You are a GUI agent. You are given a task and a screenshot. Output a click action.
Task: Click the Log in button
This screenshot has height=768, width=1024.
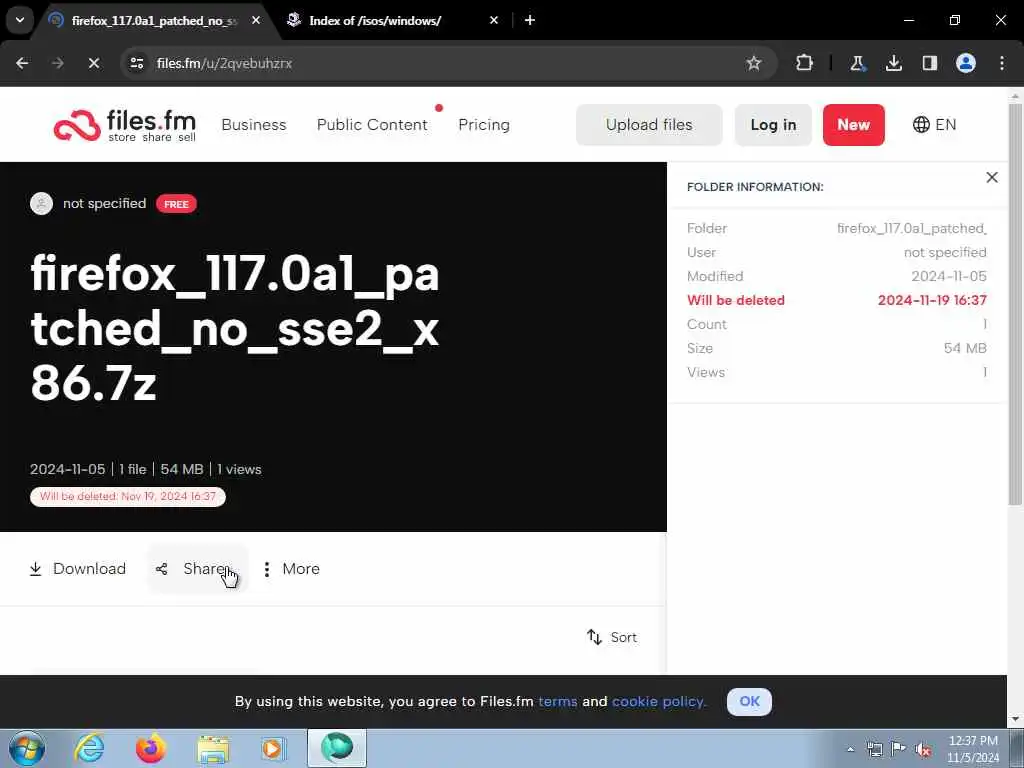[x=773, y=125]
